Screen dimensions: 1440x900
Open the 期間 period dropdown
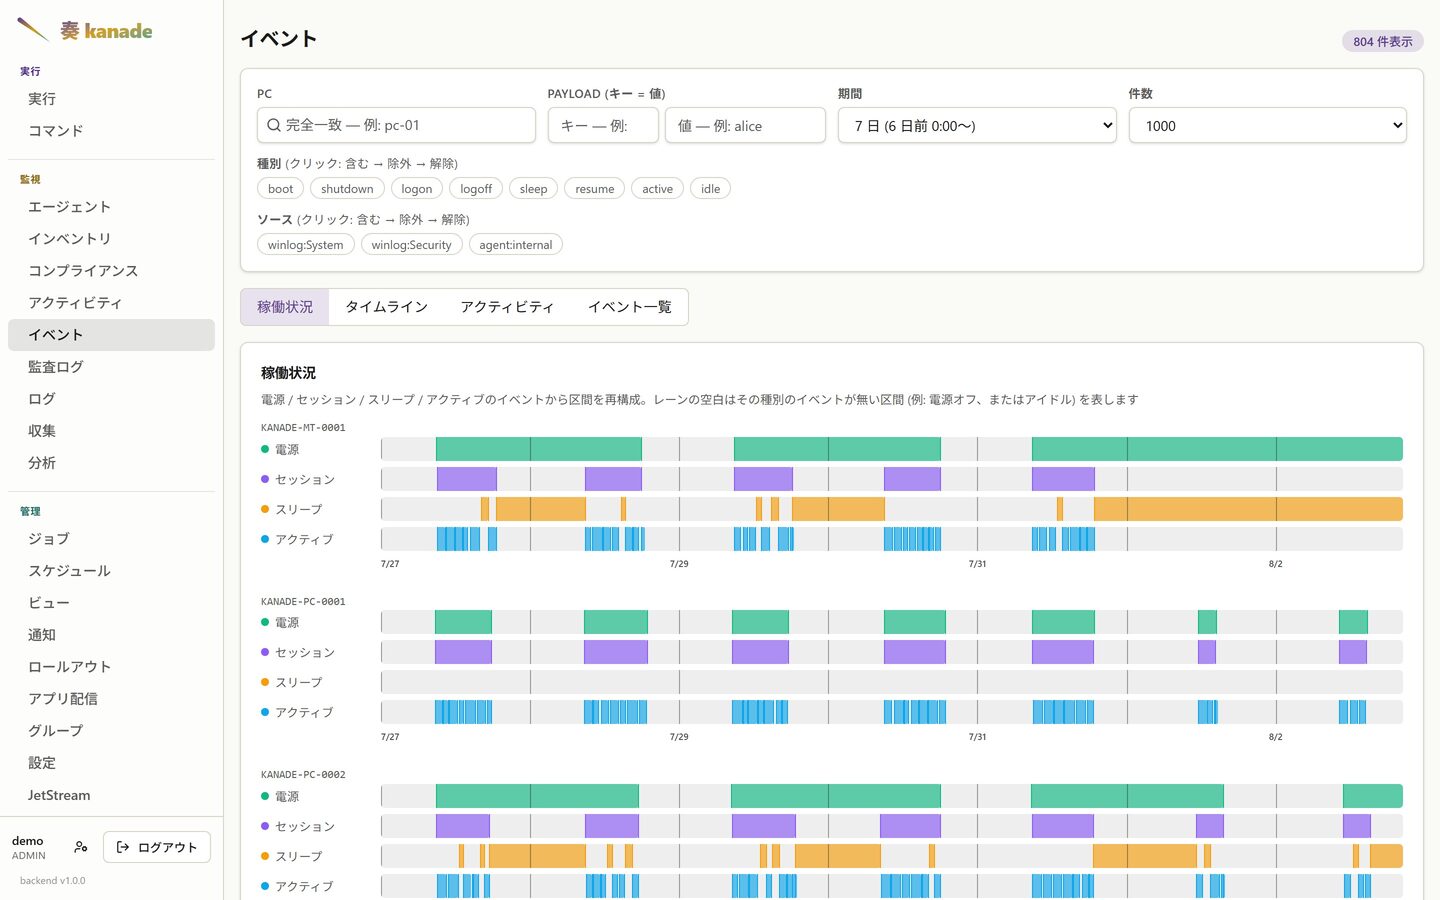coord(977,125)
